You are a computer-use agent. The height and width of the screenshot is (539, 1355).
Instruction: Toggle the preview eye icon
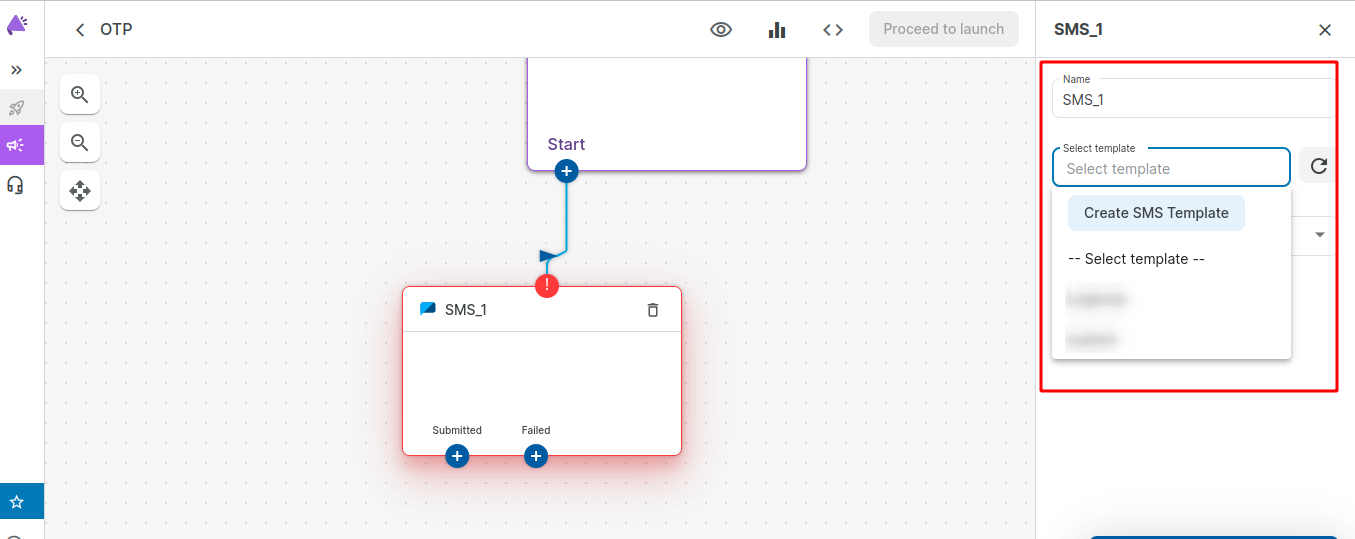(721, 30)
